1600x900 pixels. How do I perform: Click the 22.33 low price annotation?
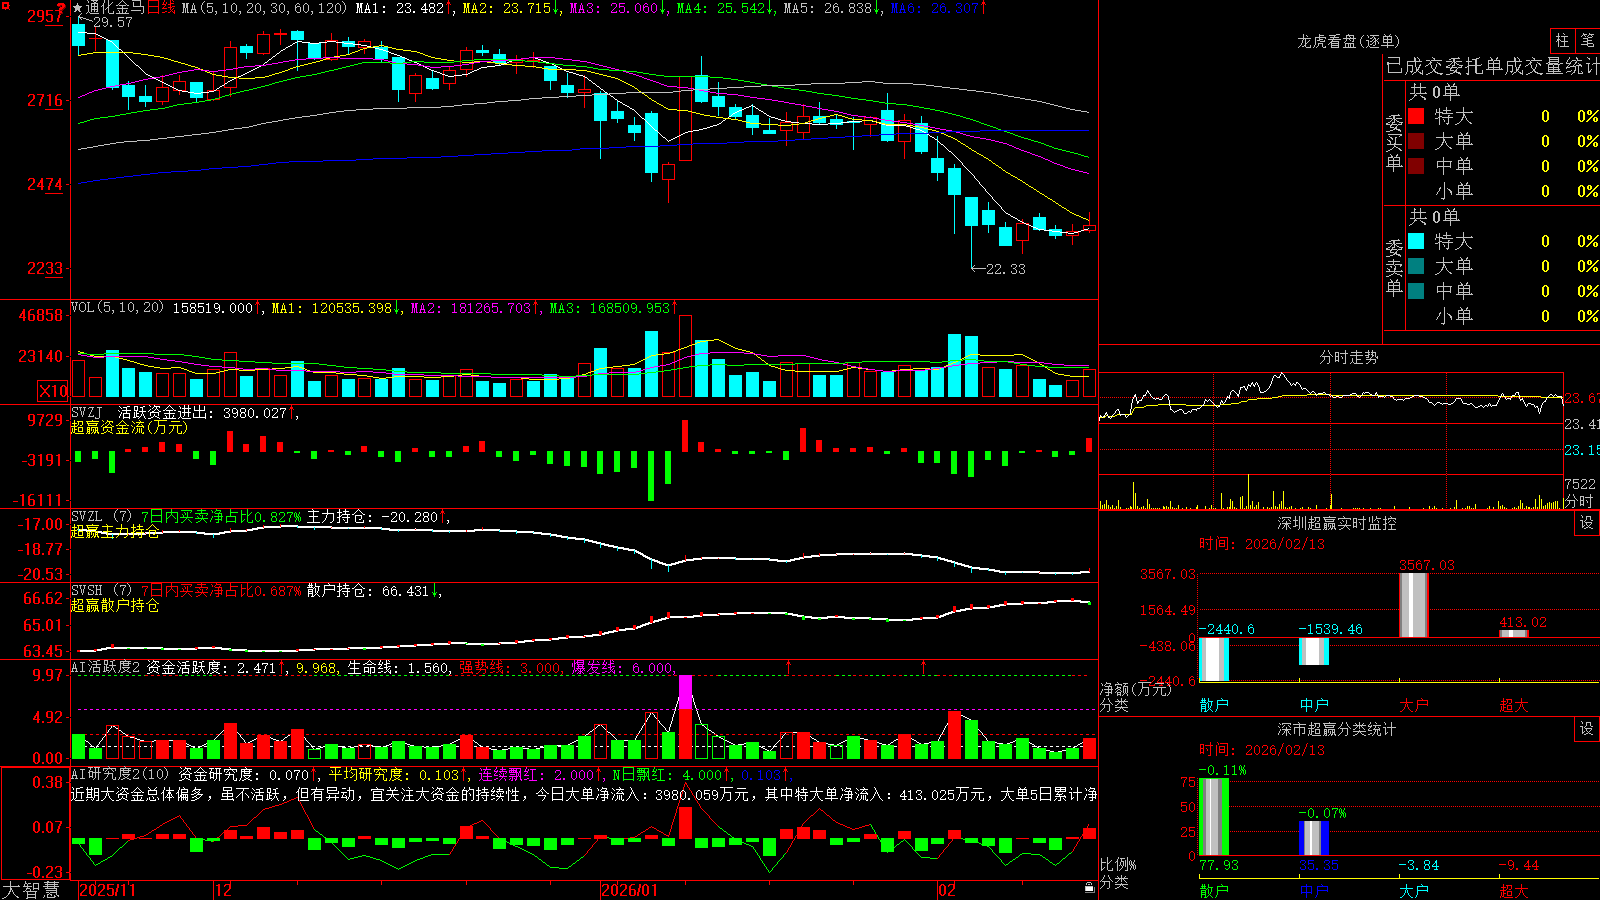tap(1005, 269)
